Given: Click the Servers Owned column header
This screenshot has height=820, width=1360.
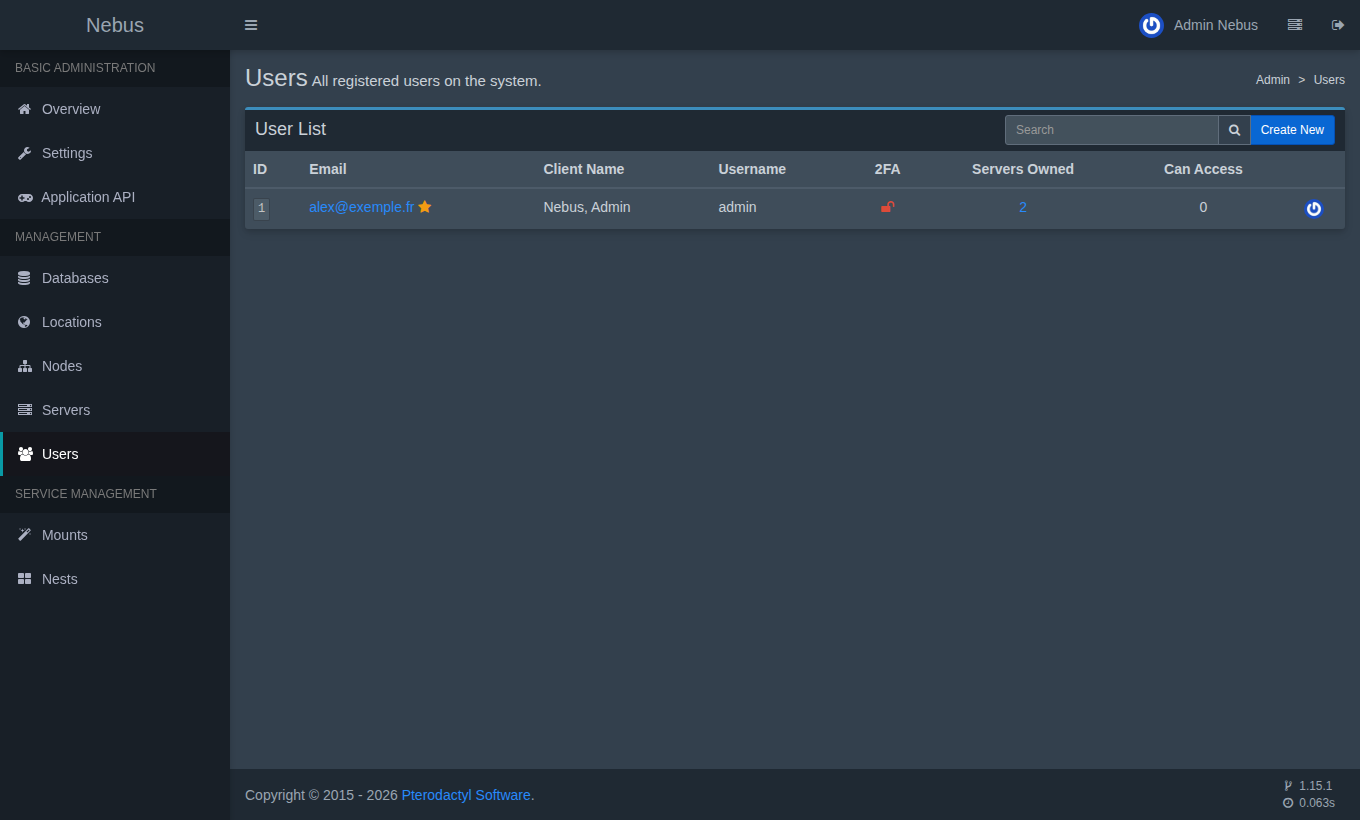Looking at the screenshot, I should tap(1023, 169).
